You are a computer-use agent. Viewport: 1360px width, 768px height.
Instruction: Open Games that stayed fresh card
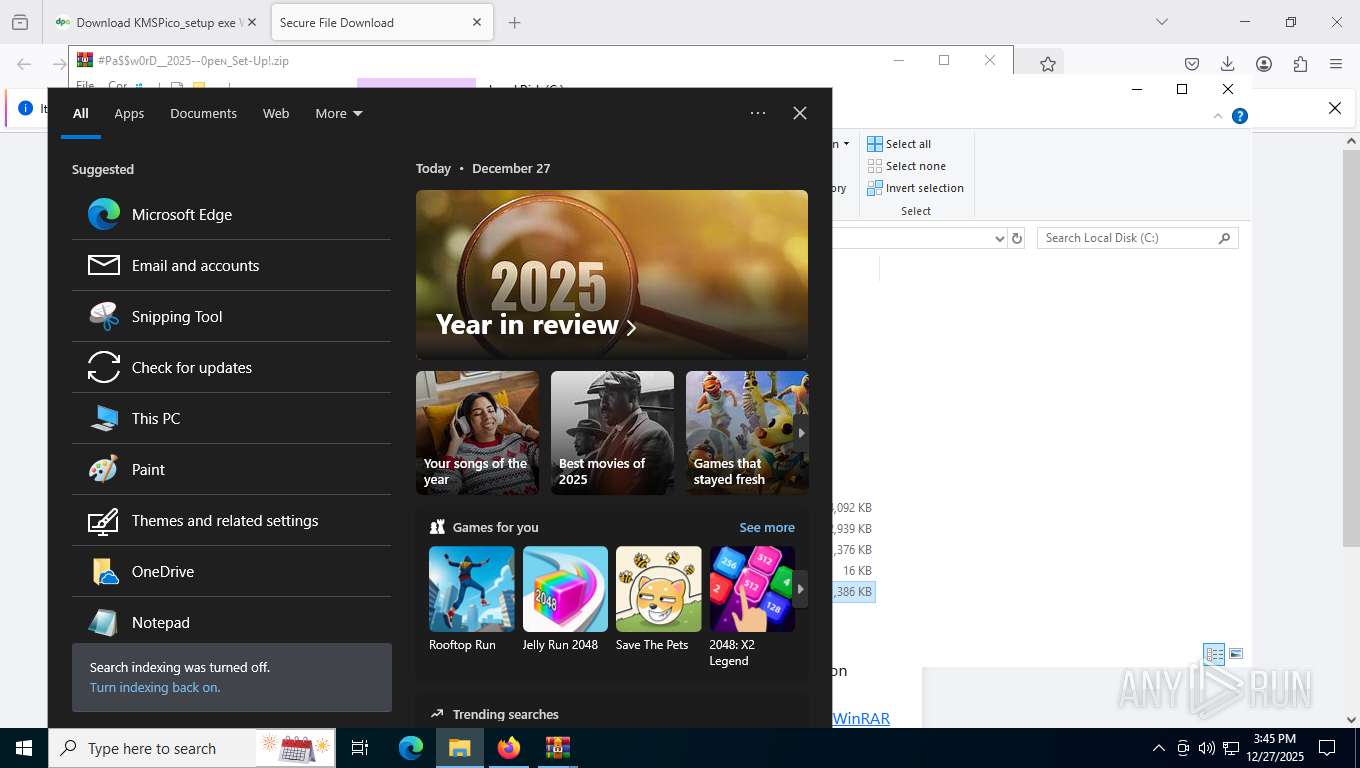pos(747,433)
